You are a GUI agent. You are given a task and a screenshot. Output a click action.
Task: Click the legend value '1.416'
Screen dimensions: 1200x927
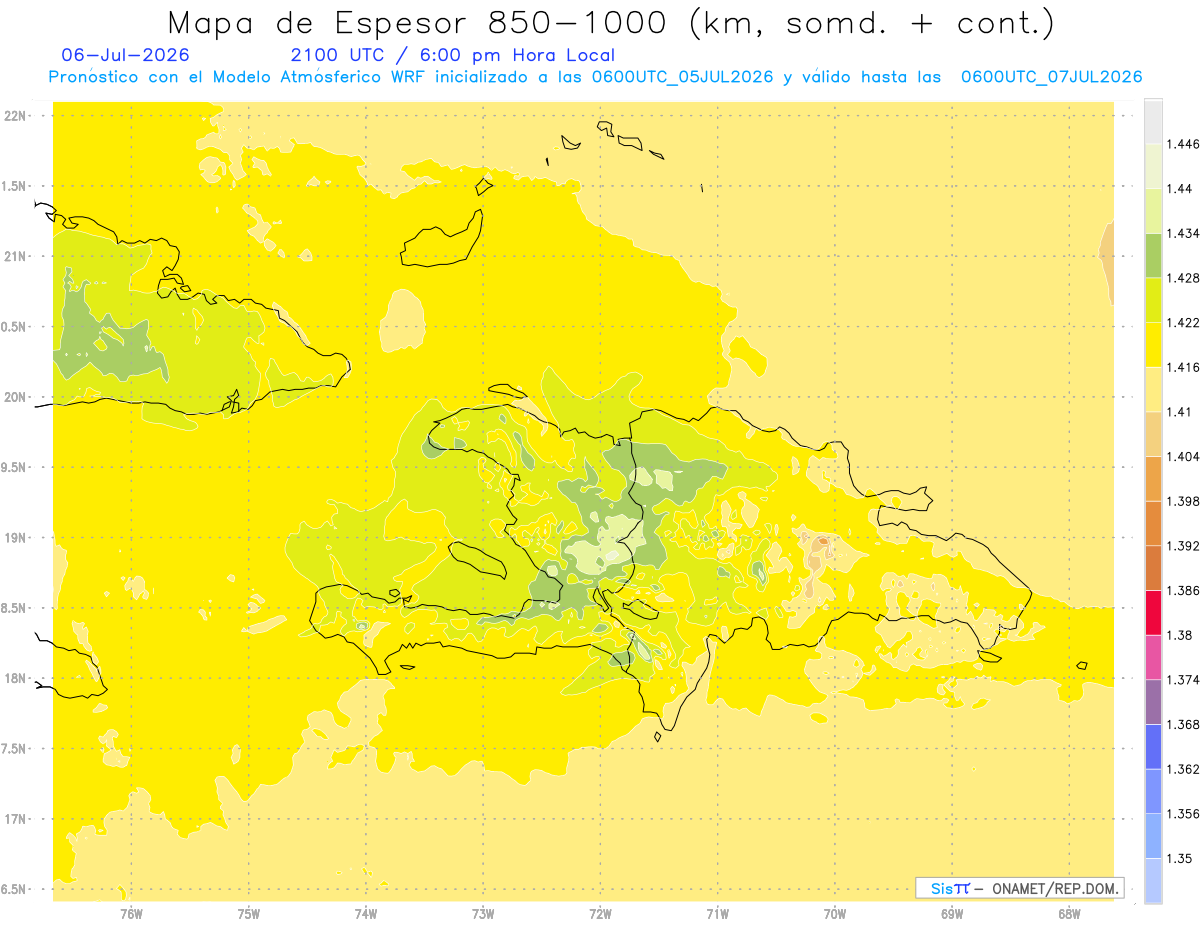[1183, 367]
